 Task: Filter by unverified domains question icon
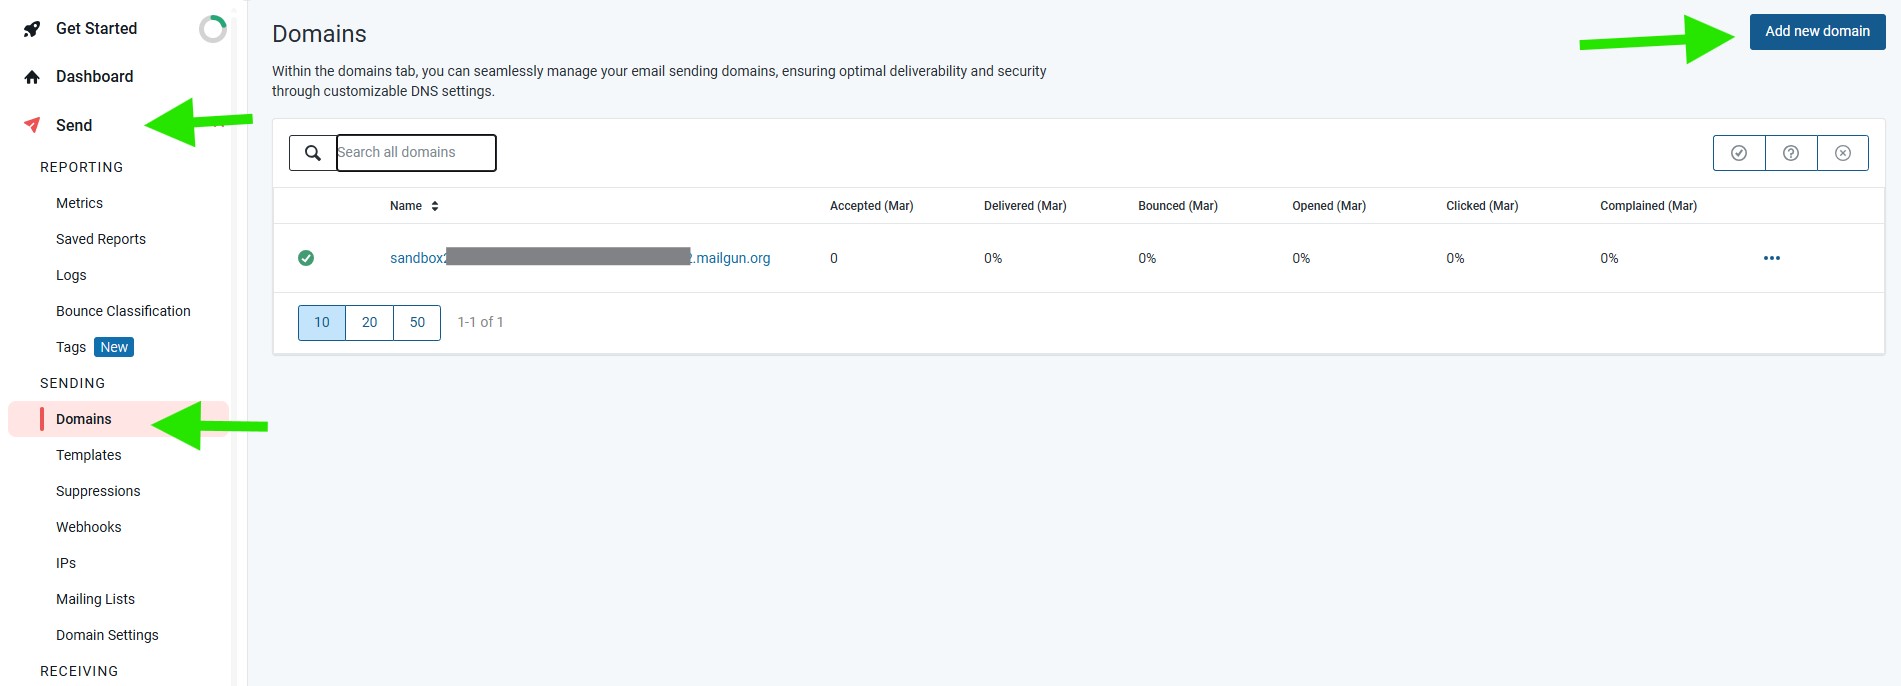[x=1791, y=153]
